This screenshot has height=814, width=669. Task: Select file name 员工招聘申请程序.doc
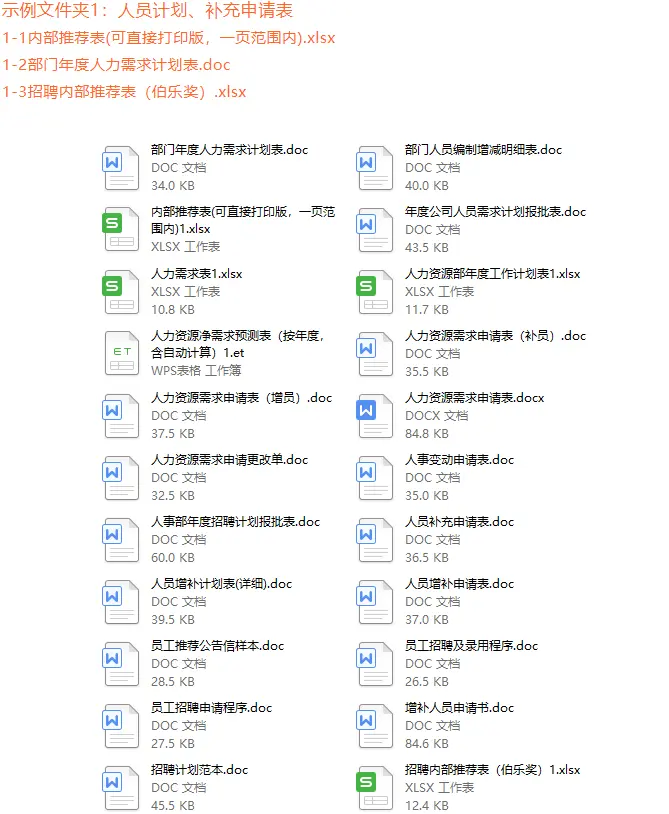[211, 708]
